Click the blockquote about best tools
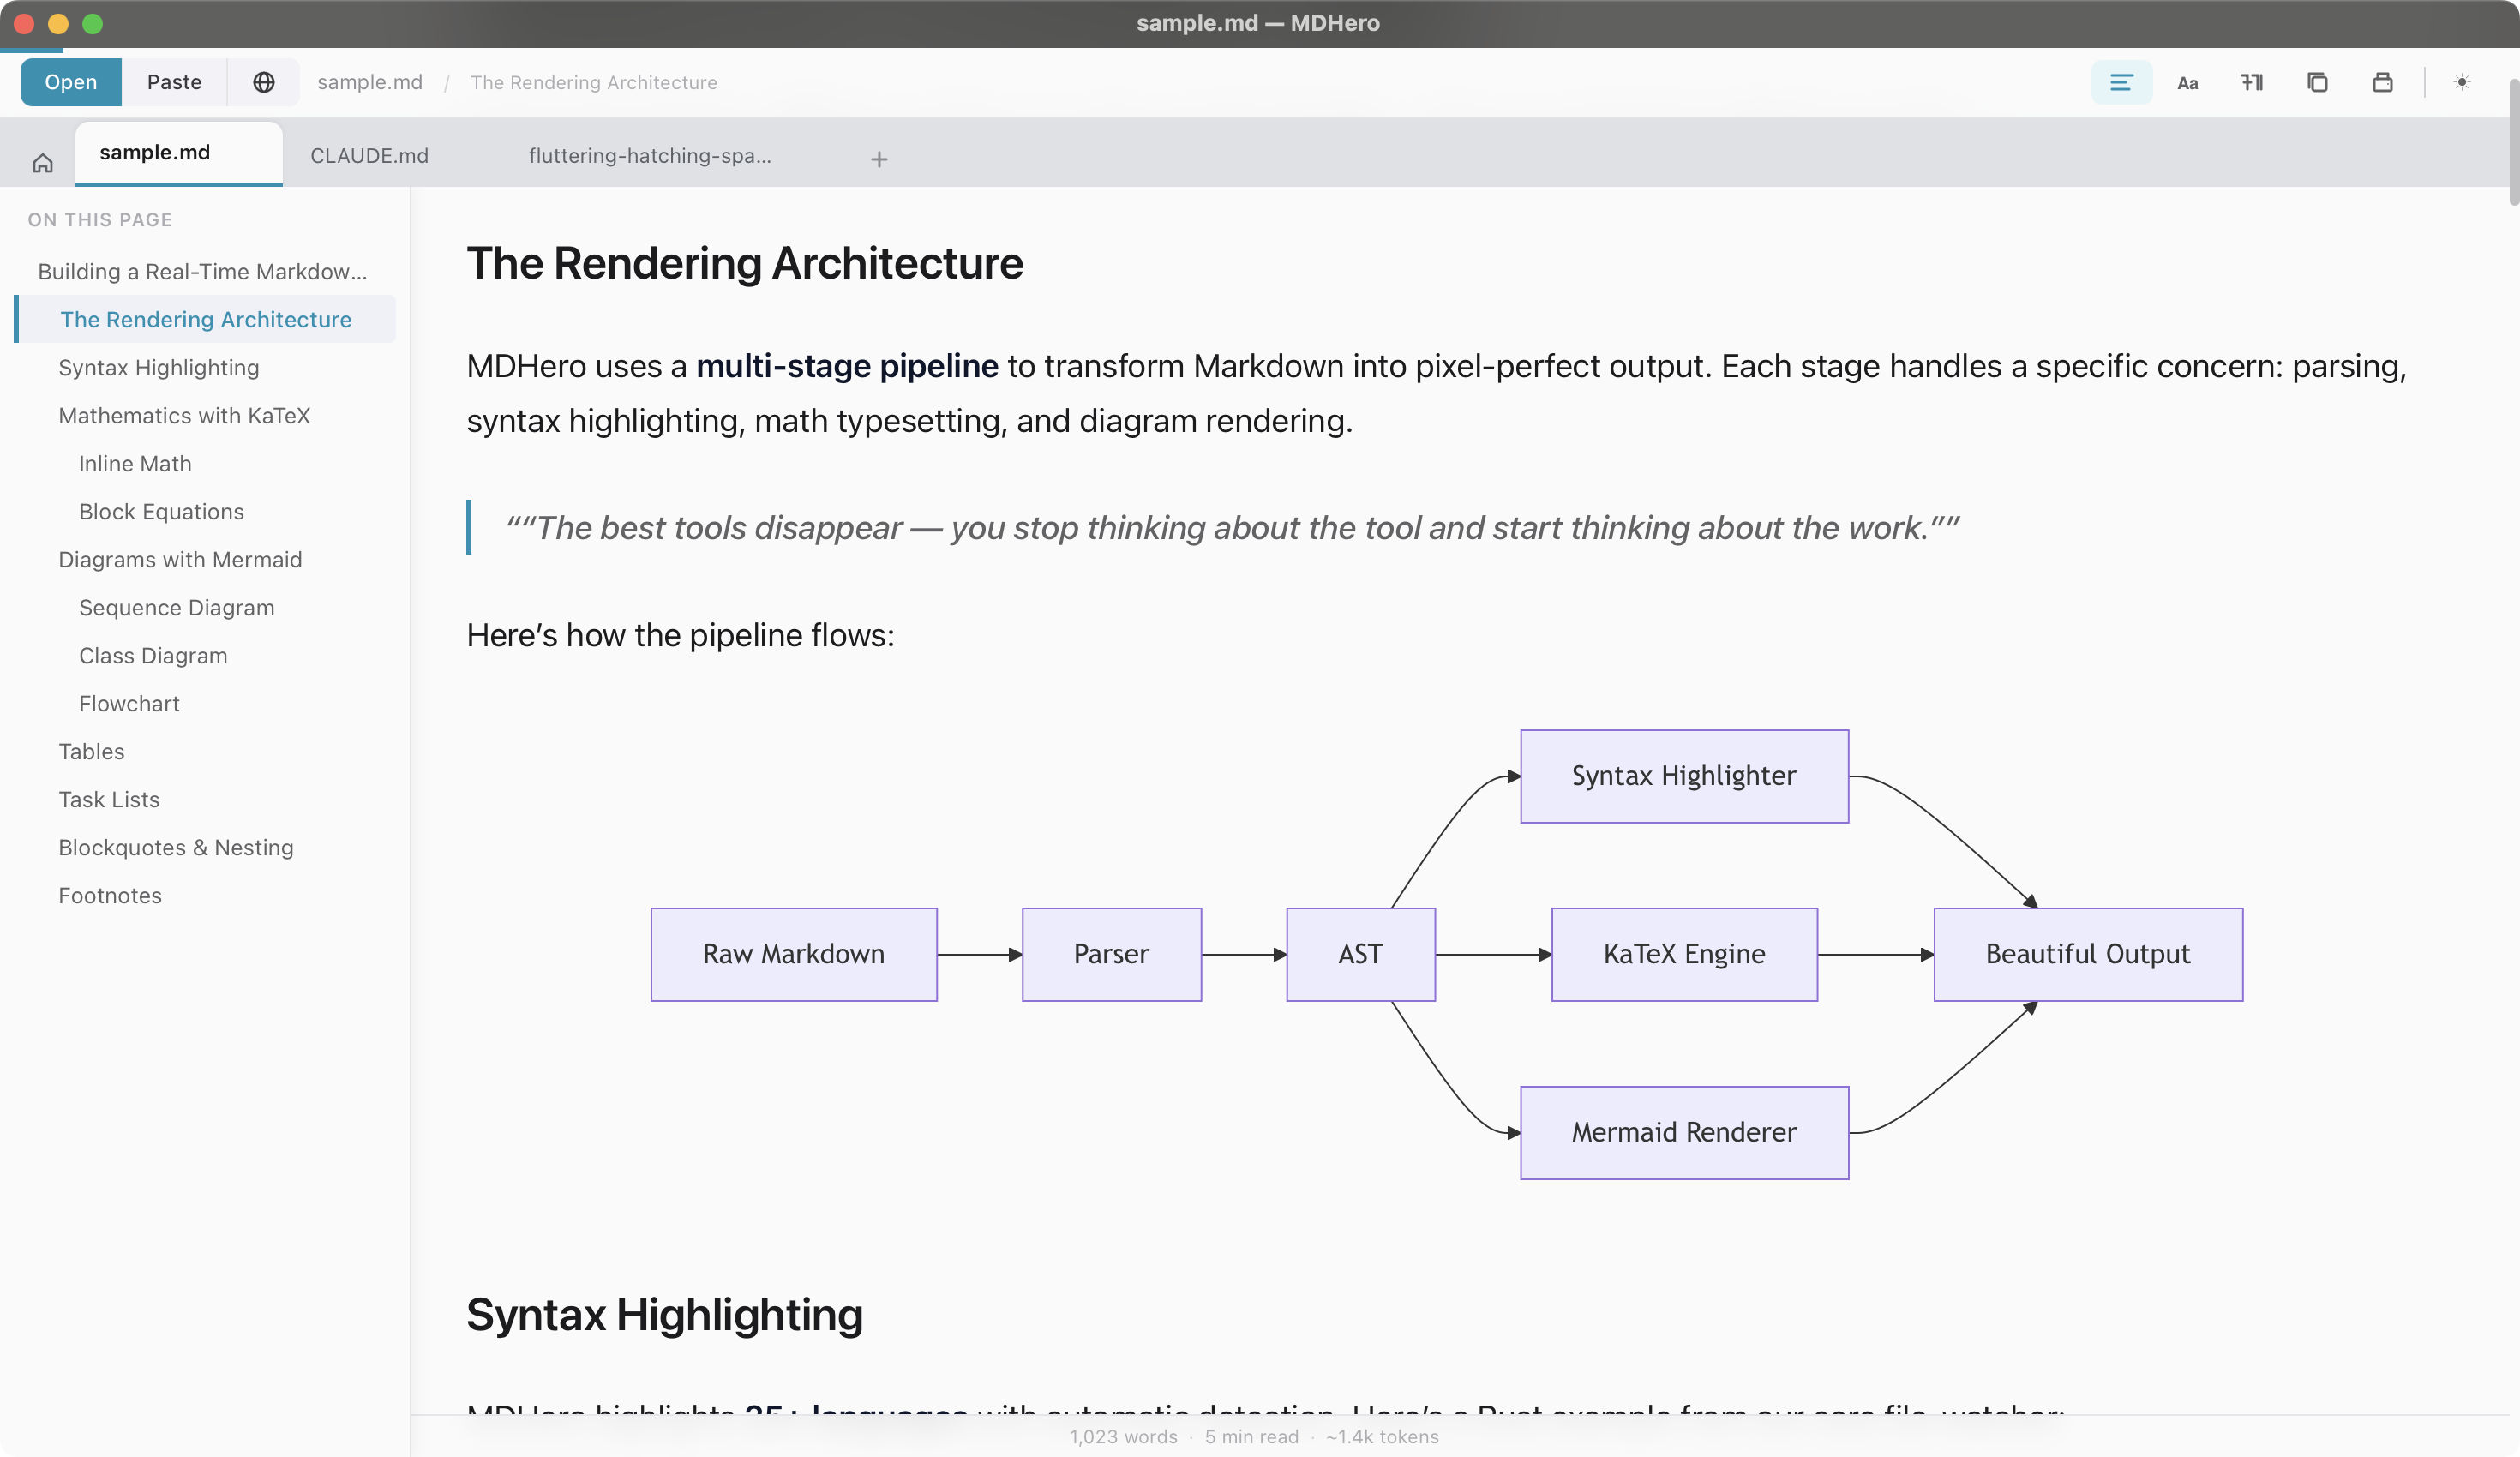 click(x=1232, y=528)
